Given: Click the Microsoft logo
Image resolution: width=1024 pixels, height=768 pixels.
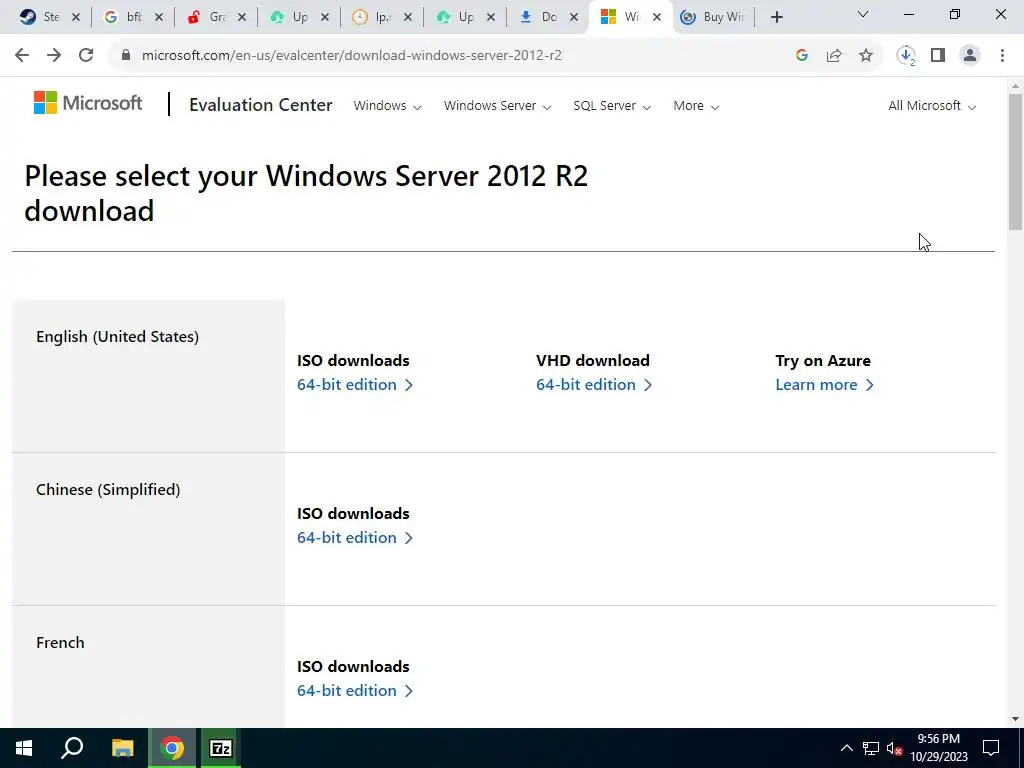Looking at the screenshot, I should click(88, 103).
